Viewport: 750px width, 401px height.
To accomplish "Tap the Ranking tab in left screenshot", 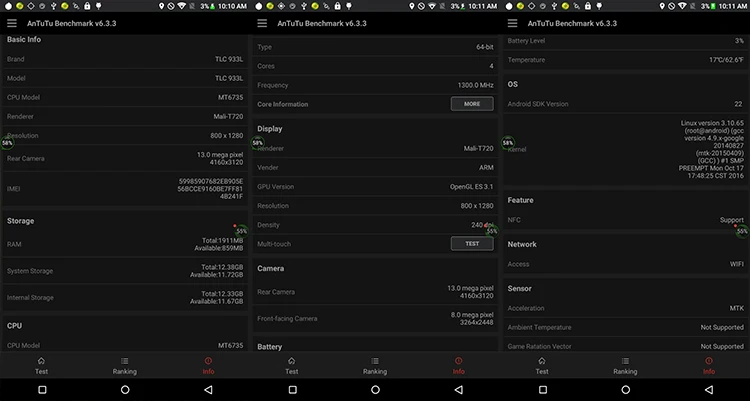I will coord(124,366).
